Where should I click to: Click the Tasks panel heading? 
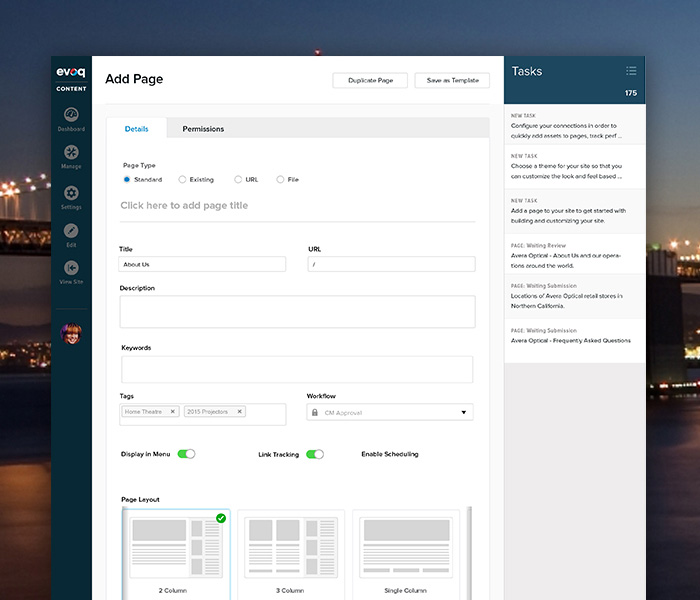(x=527, y=71)
